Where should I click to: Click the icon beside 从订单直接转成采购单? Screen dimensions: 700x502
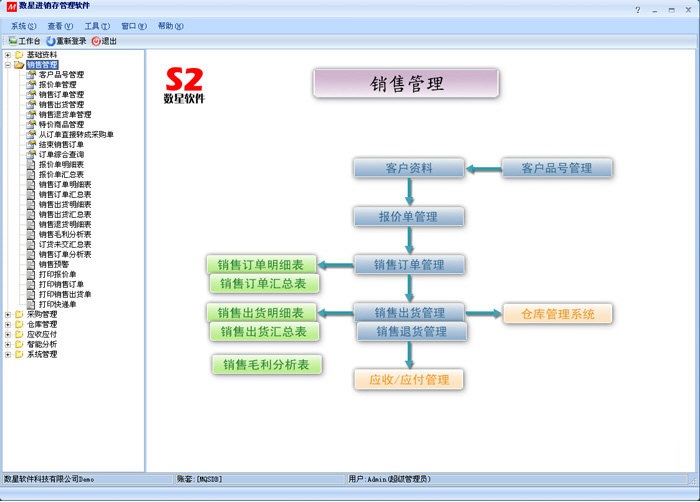(x=31, y=134)
